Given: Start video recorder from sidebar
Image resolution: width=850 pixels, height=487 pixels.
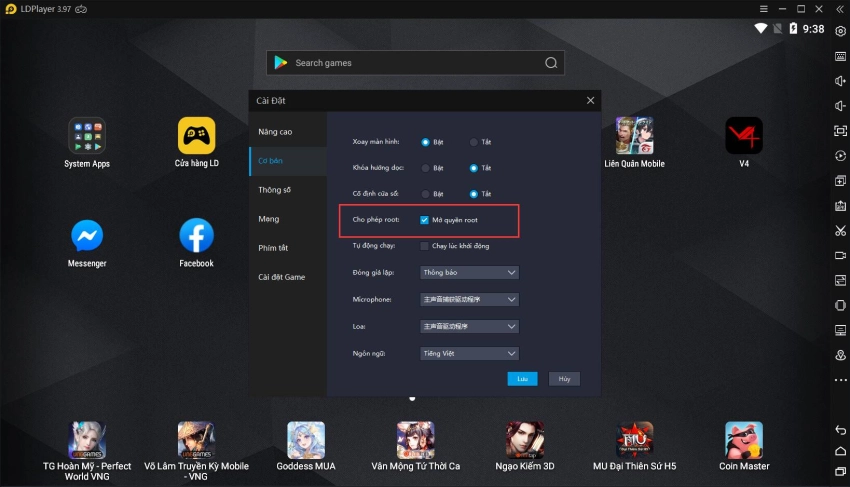Looking at the screenshot, I should [840, 255].
